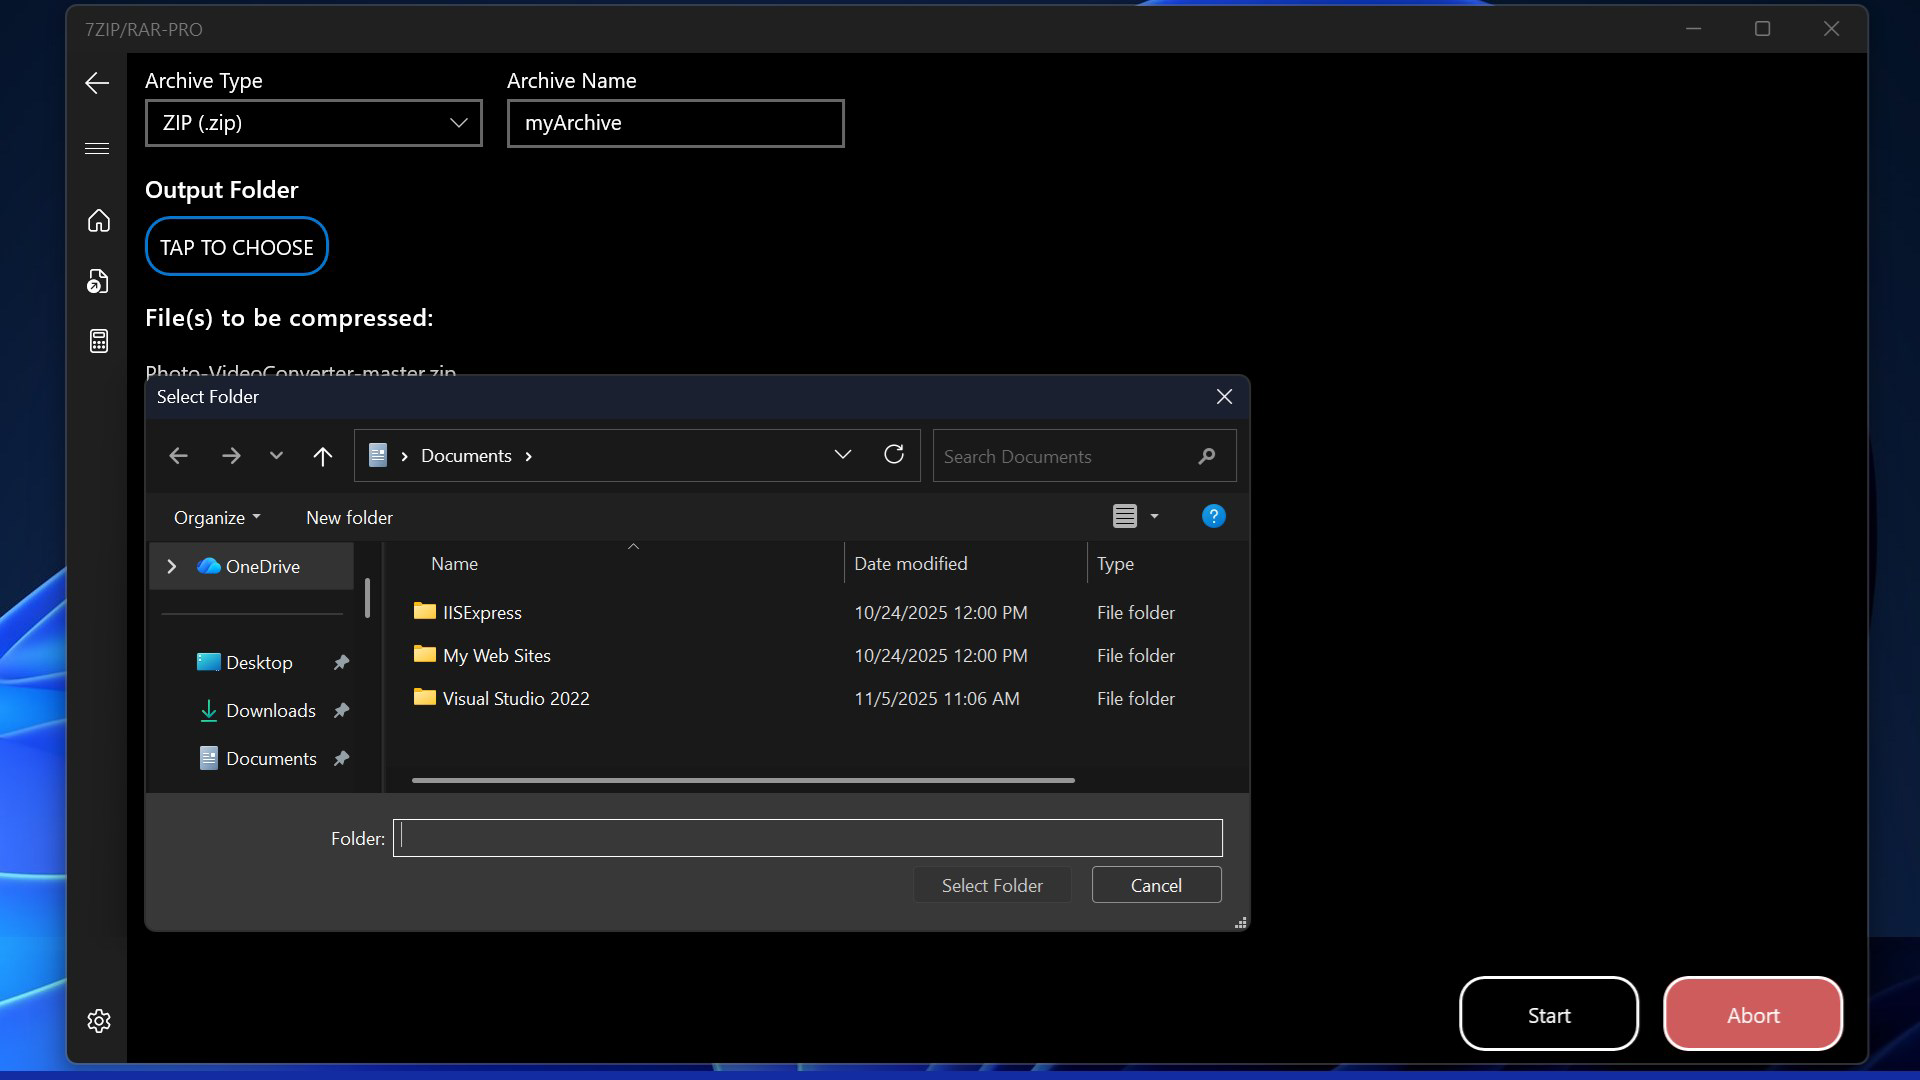Open Help in the Select Folder dialog
Viewport: 1920px width, 1080px height.
point(1212,516)
